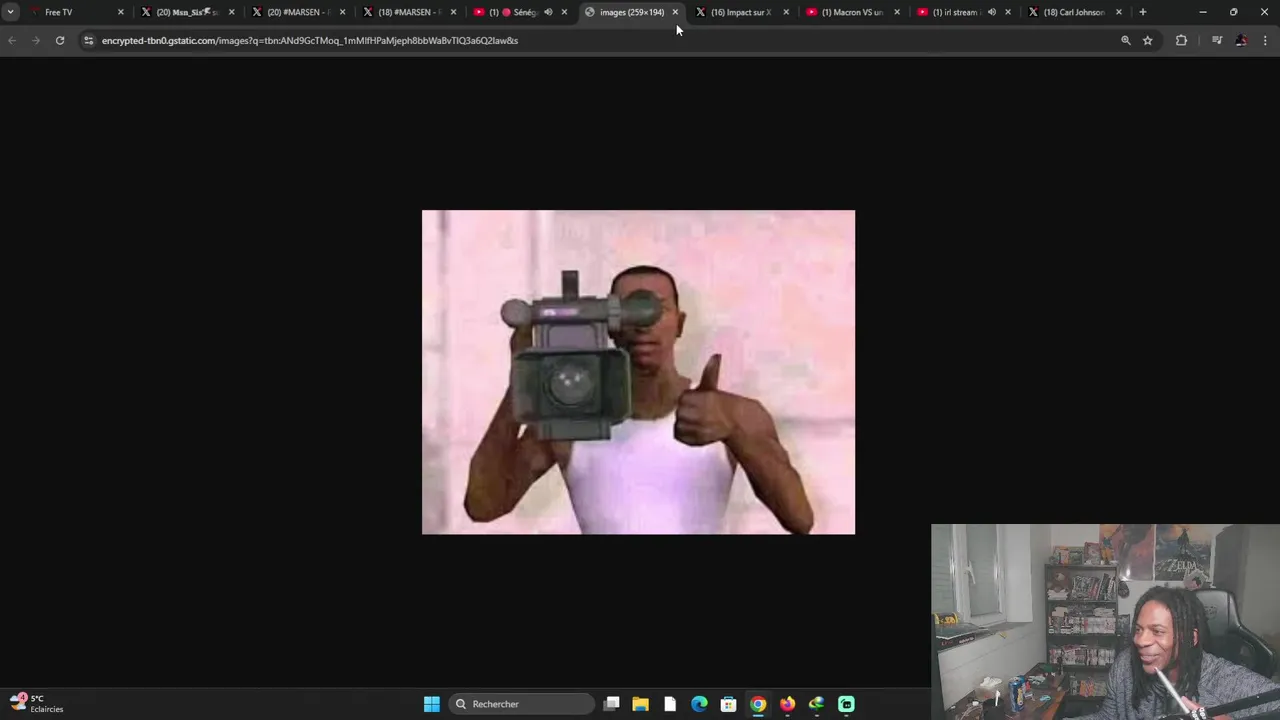The image size is (1280, 720).
Task: Open the tab search dropdown arrow
Action: 10,12
